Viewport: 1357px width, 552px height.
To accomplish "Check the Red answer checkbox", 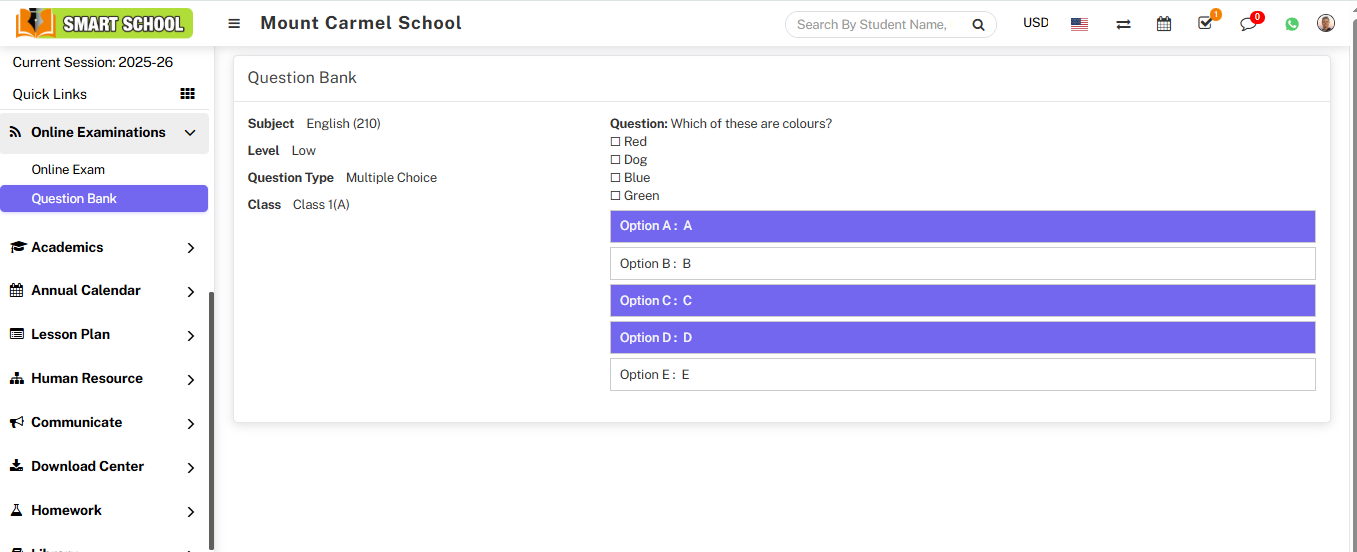I will coord(616,142).
